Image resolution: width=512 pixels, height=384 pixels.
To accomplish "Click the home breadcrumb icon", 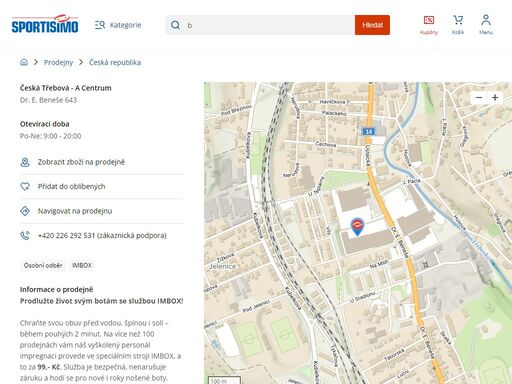I will (24, 62).
